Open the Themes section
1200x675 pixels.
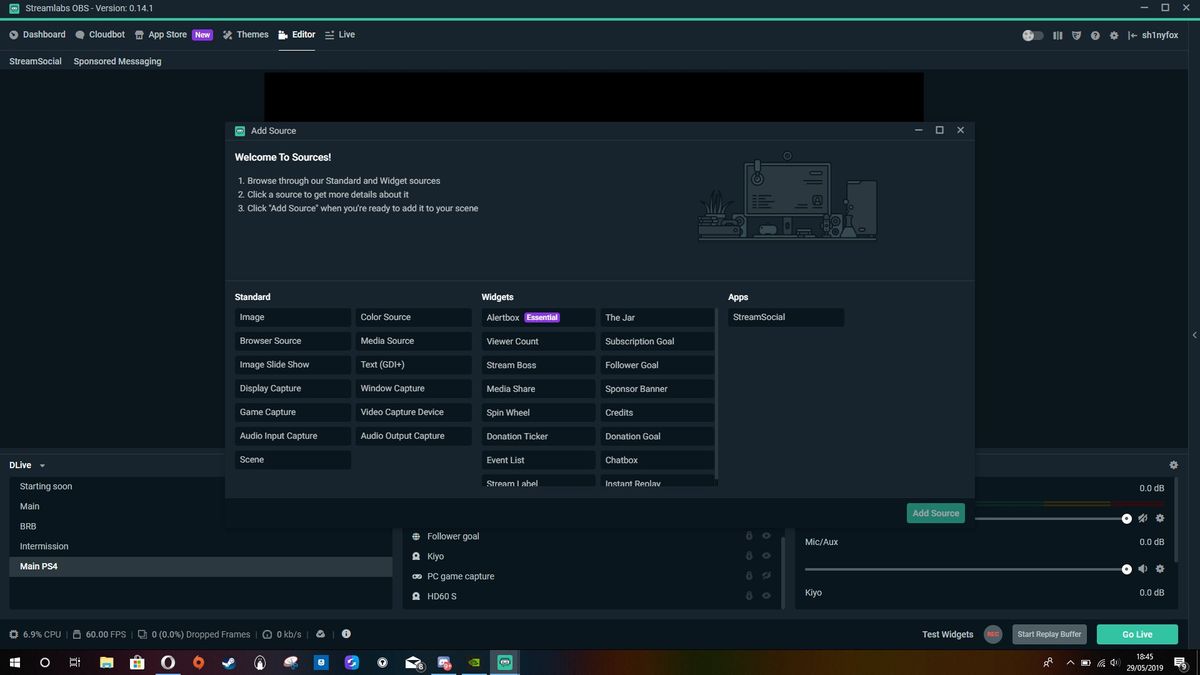coord(252,34)
